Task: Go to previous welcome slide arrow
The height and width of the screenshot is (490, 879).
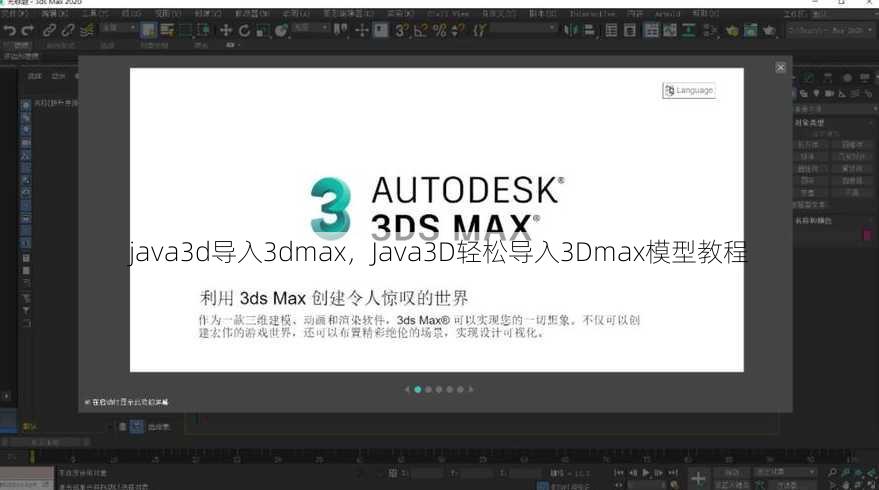Action: point(407,389)
